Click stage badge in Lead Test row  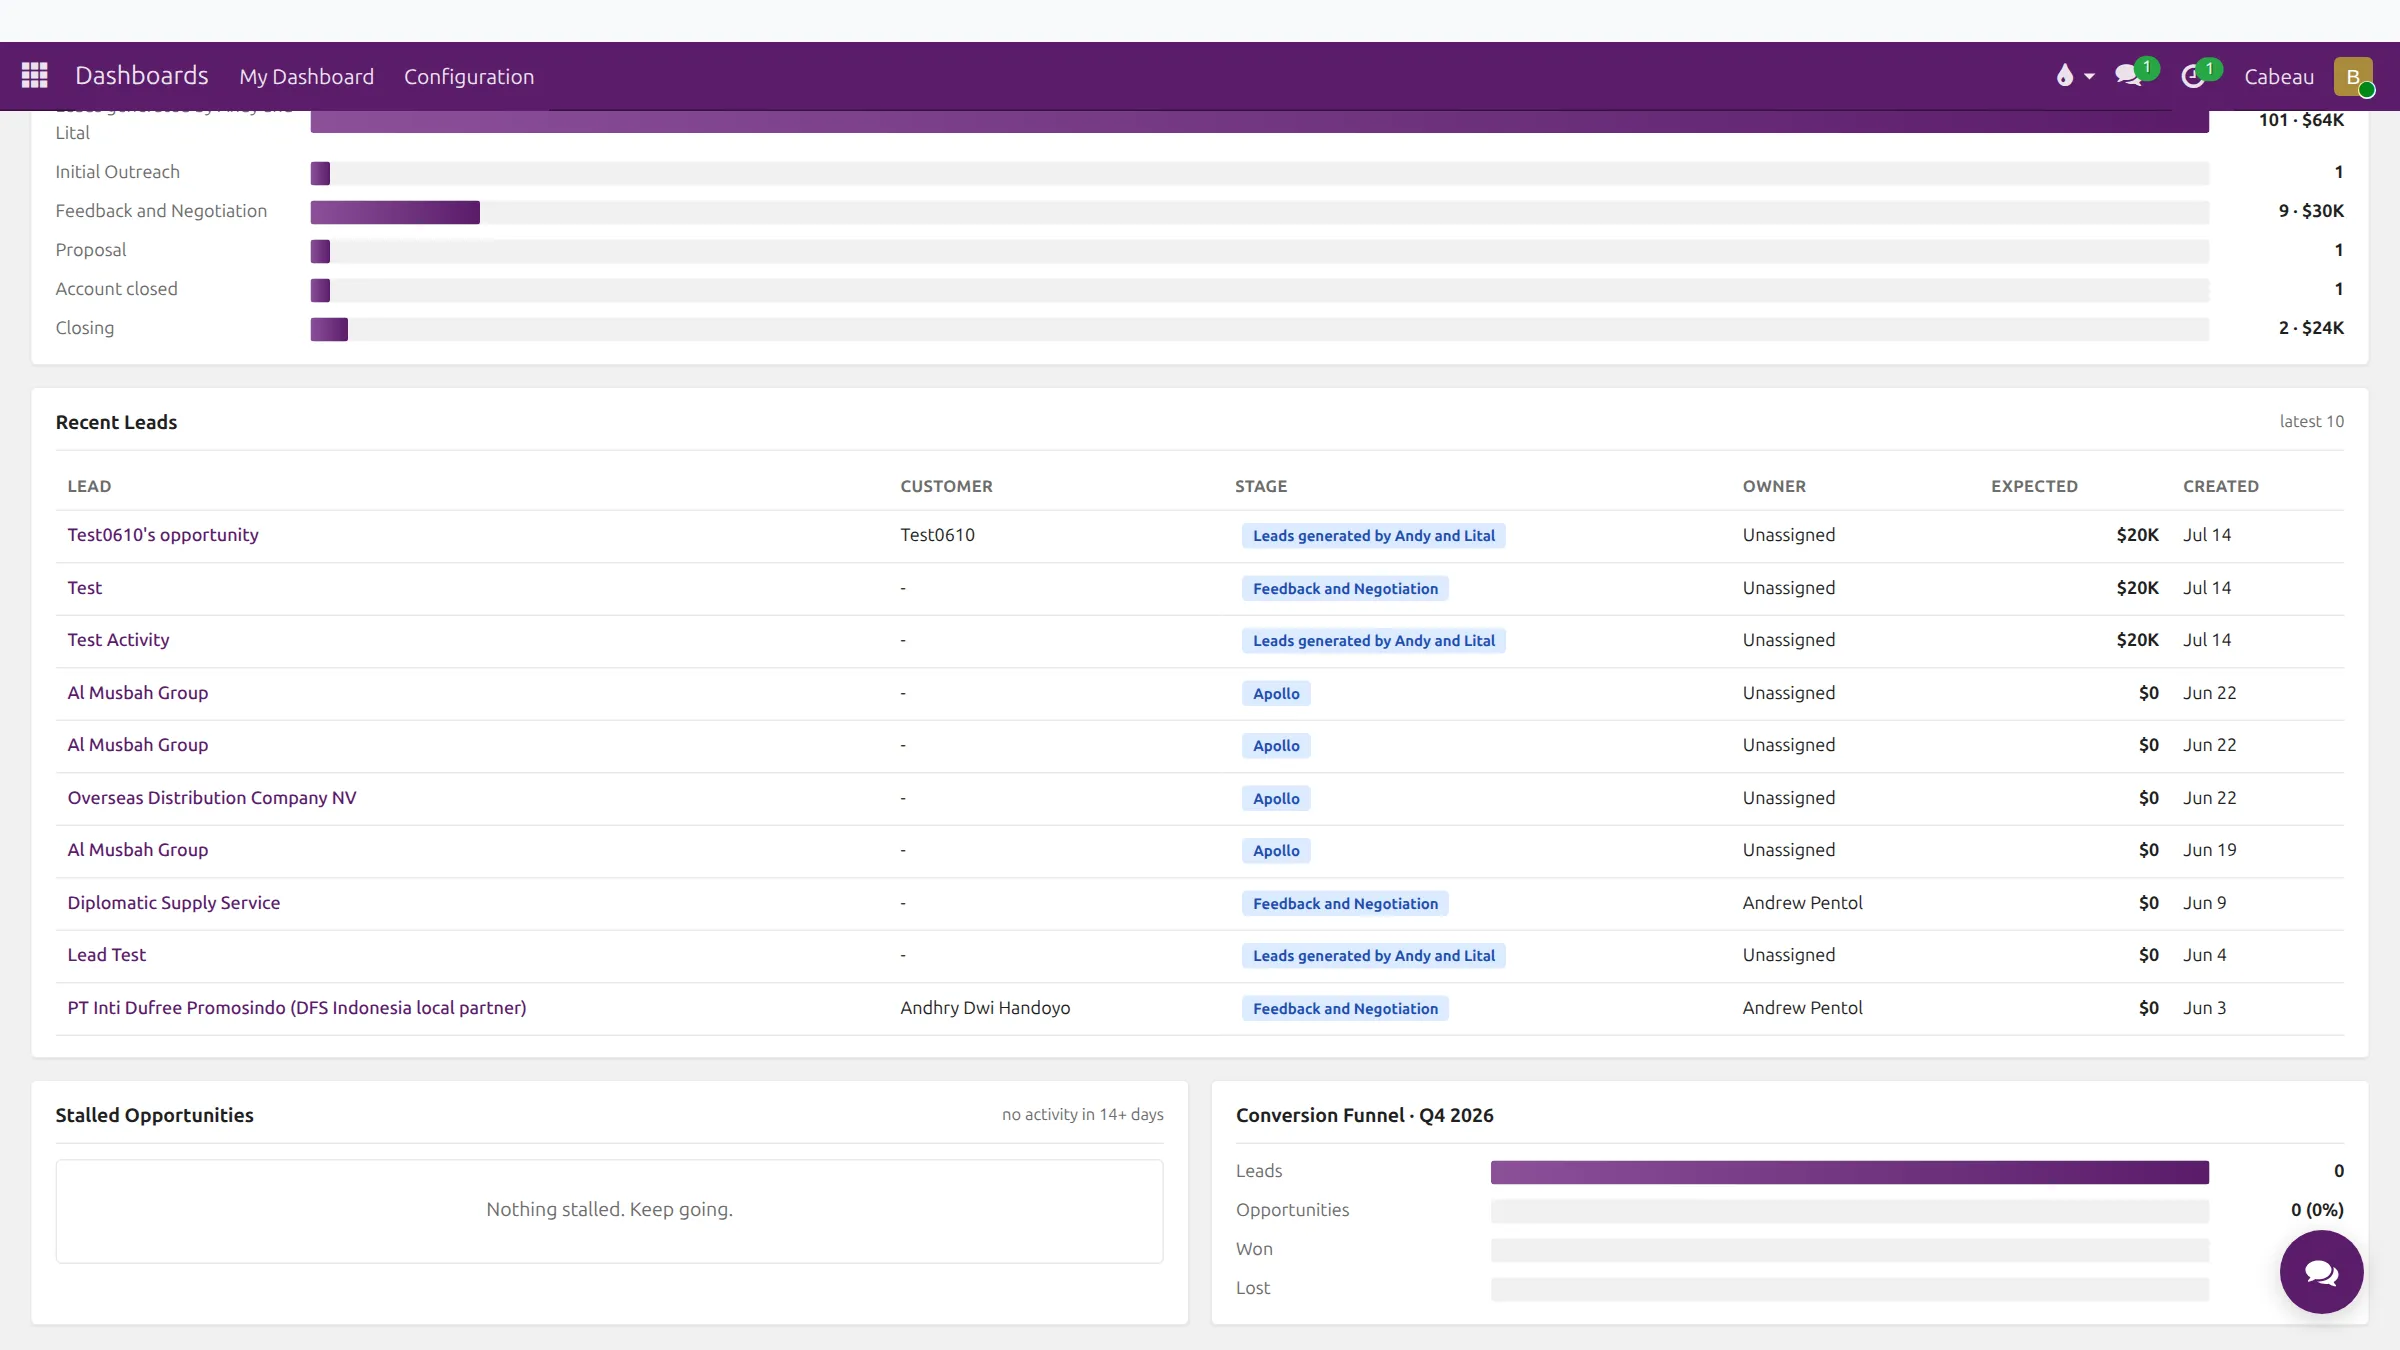(x=1374, y=955)
